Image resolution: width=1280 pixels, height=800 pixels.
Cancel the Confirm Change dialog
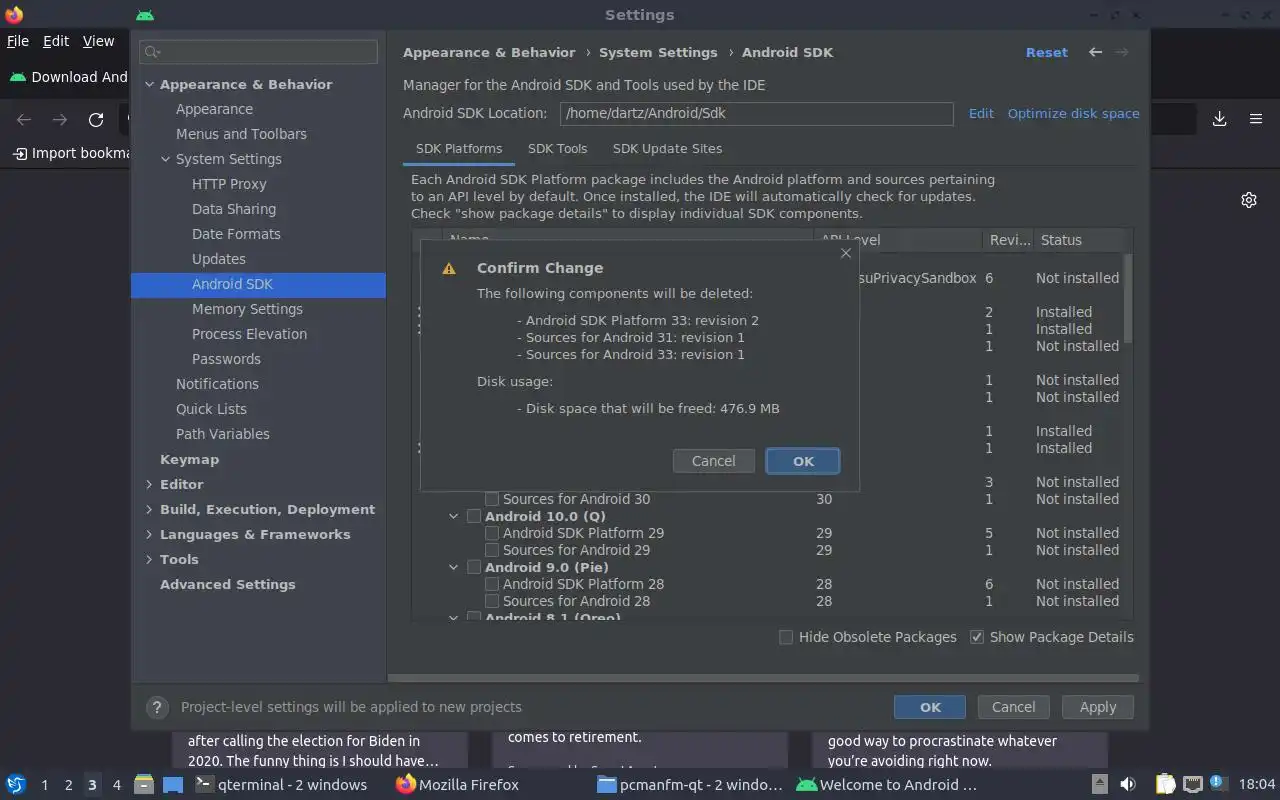tap(713, 461)
